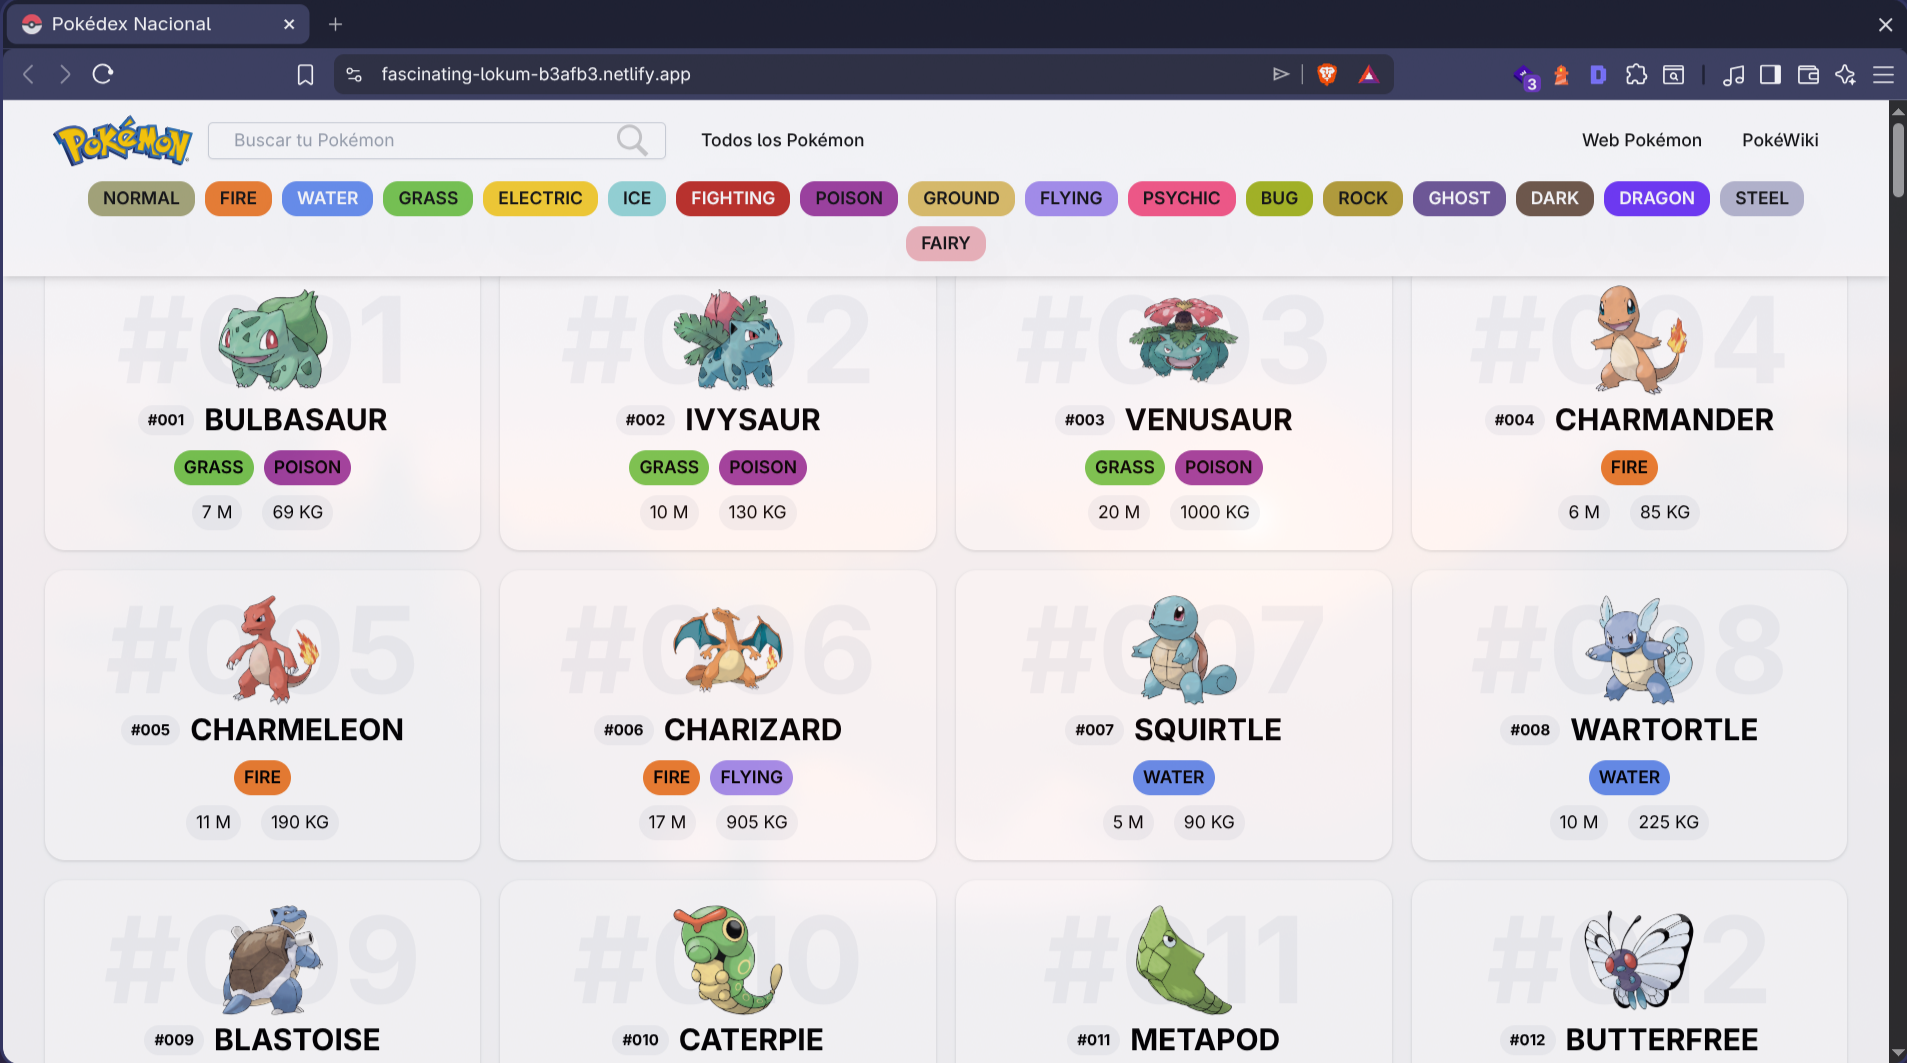Open the extensions puzzle icon
Screen dimensions: 1907x1063
[1636, 74]
